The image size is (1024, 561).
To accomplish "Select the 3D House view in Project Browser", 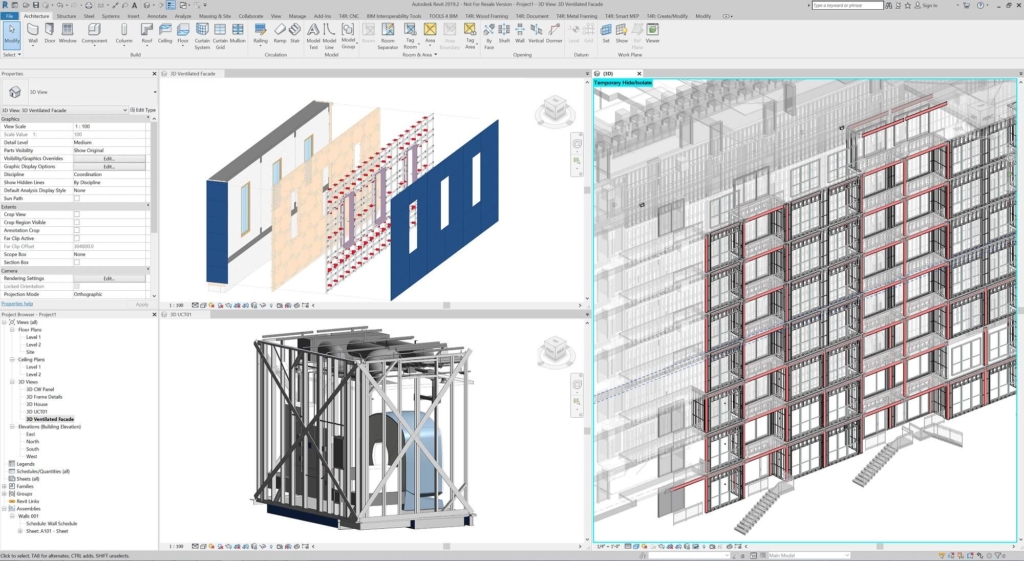I will point(37,404).
